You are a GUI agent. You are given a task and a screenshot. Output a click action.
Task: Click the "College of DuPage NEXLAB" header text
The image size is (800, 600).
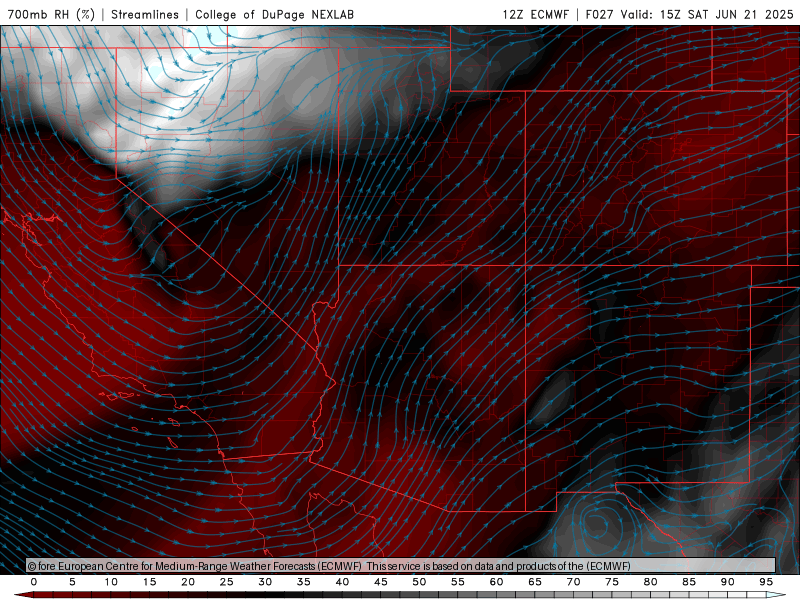coord(274,14)
